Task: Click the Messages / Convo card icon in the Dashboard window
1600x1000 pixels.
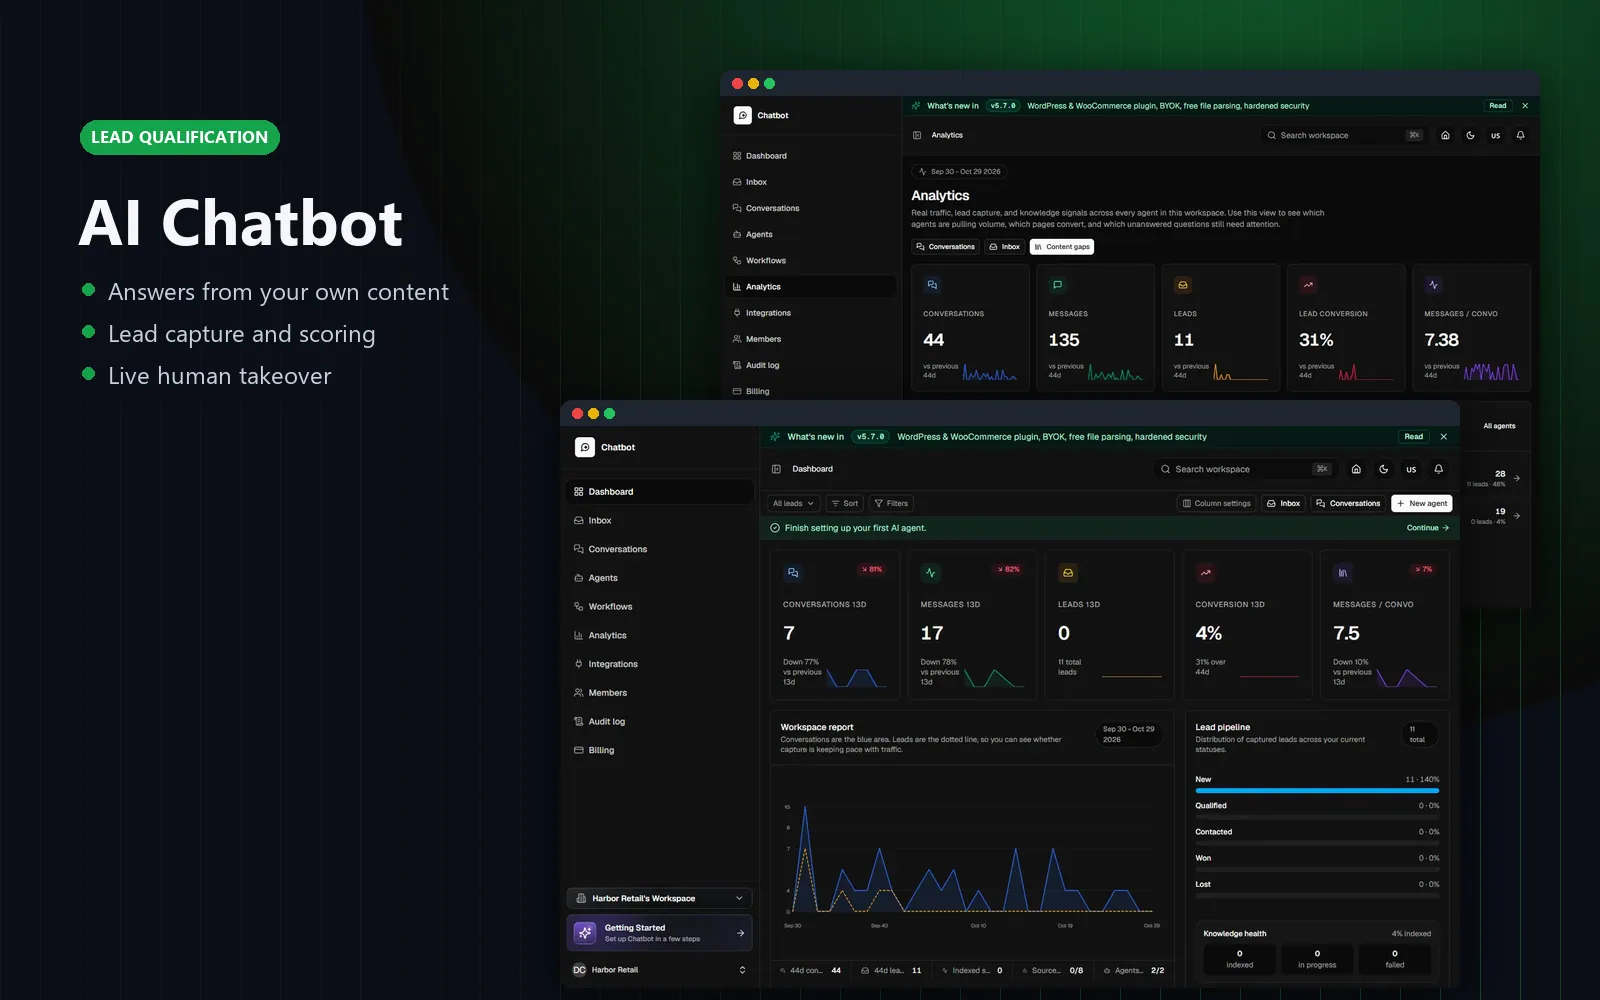Action: point(1343,573)
